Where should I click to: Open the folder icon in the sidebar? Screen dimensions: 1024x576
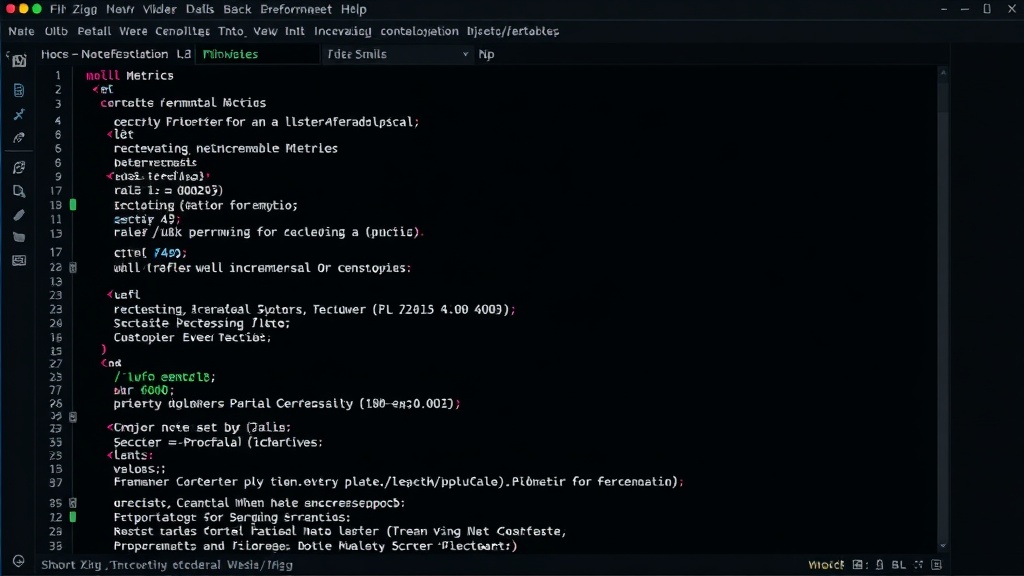pos(19,238)
